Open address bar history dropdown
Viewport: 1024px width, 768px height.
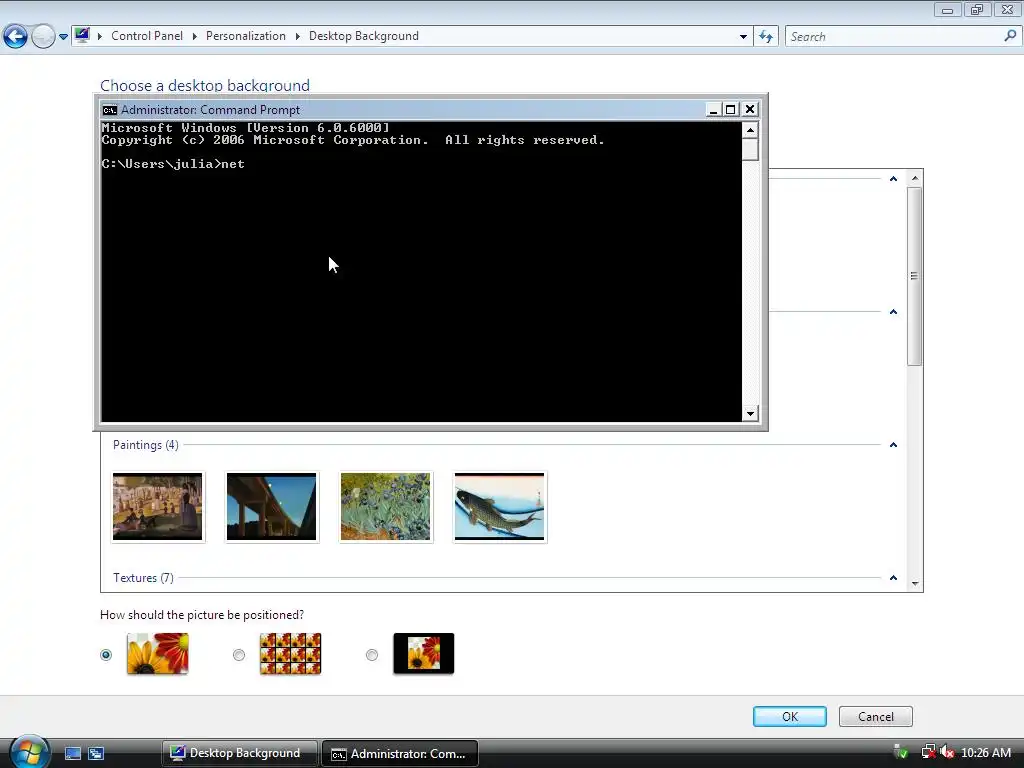point(743,37)
